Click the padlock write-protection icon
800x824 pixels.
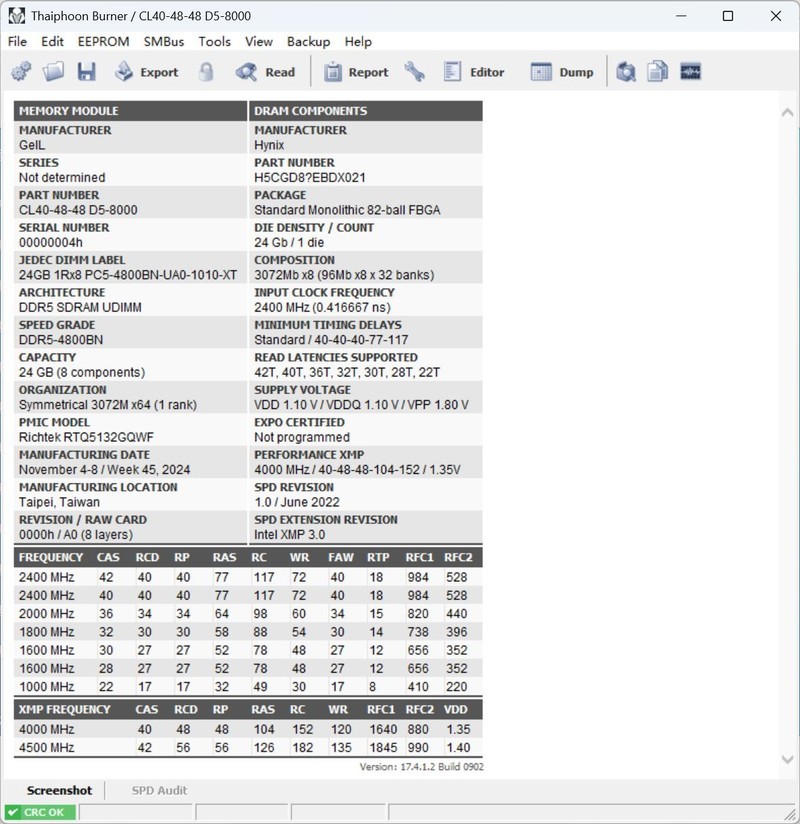tap(206, 72)
